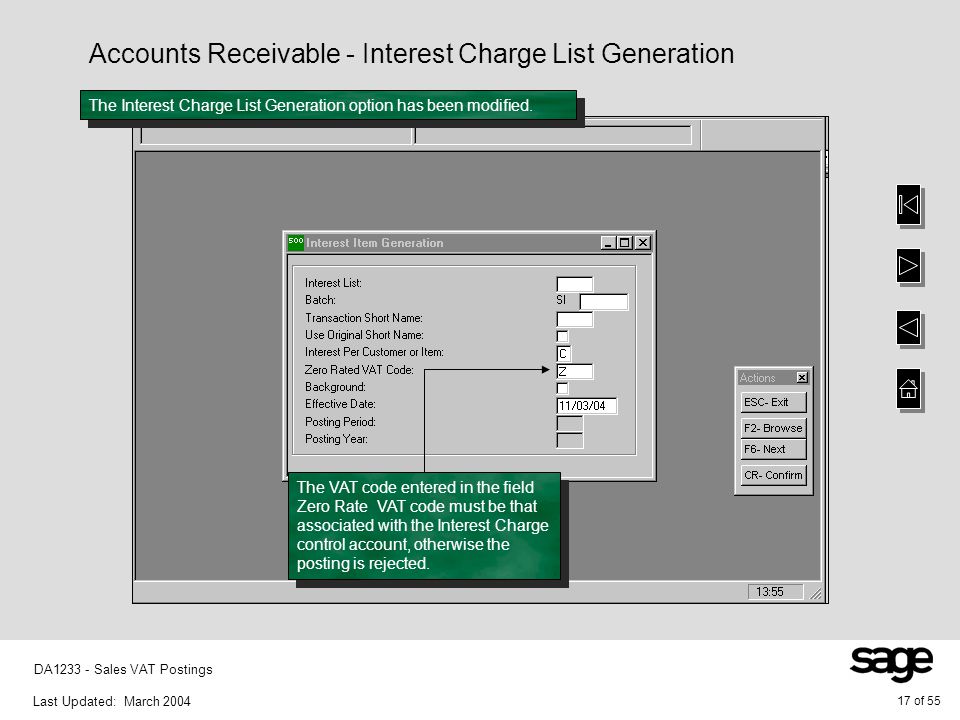Click the Transaction Short Name field
This screenshot has width=960, height=720.
click(x=574, y=320)
